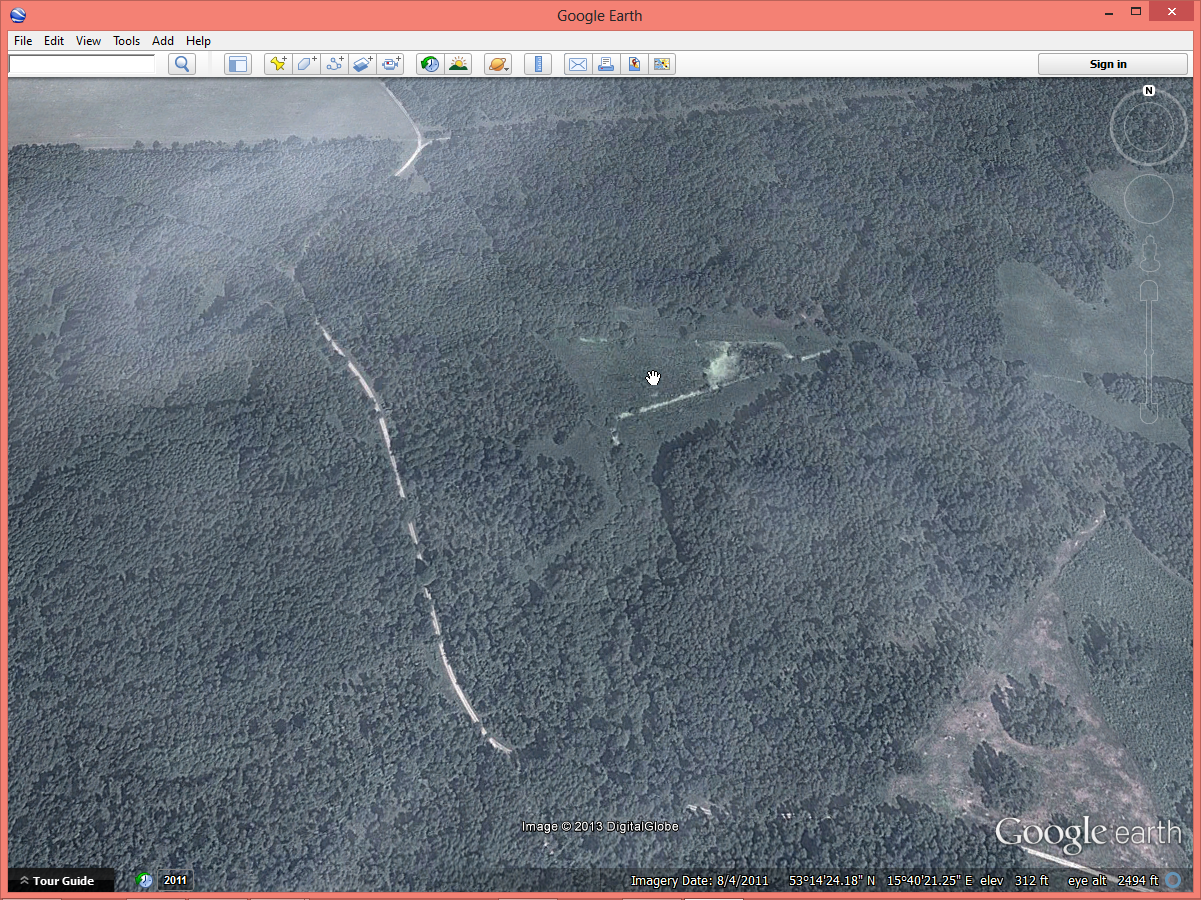Toggle sunlight across the landscape
The width and height of the screenshot is (1201, 900).
pos(458,64)
